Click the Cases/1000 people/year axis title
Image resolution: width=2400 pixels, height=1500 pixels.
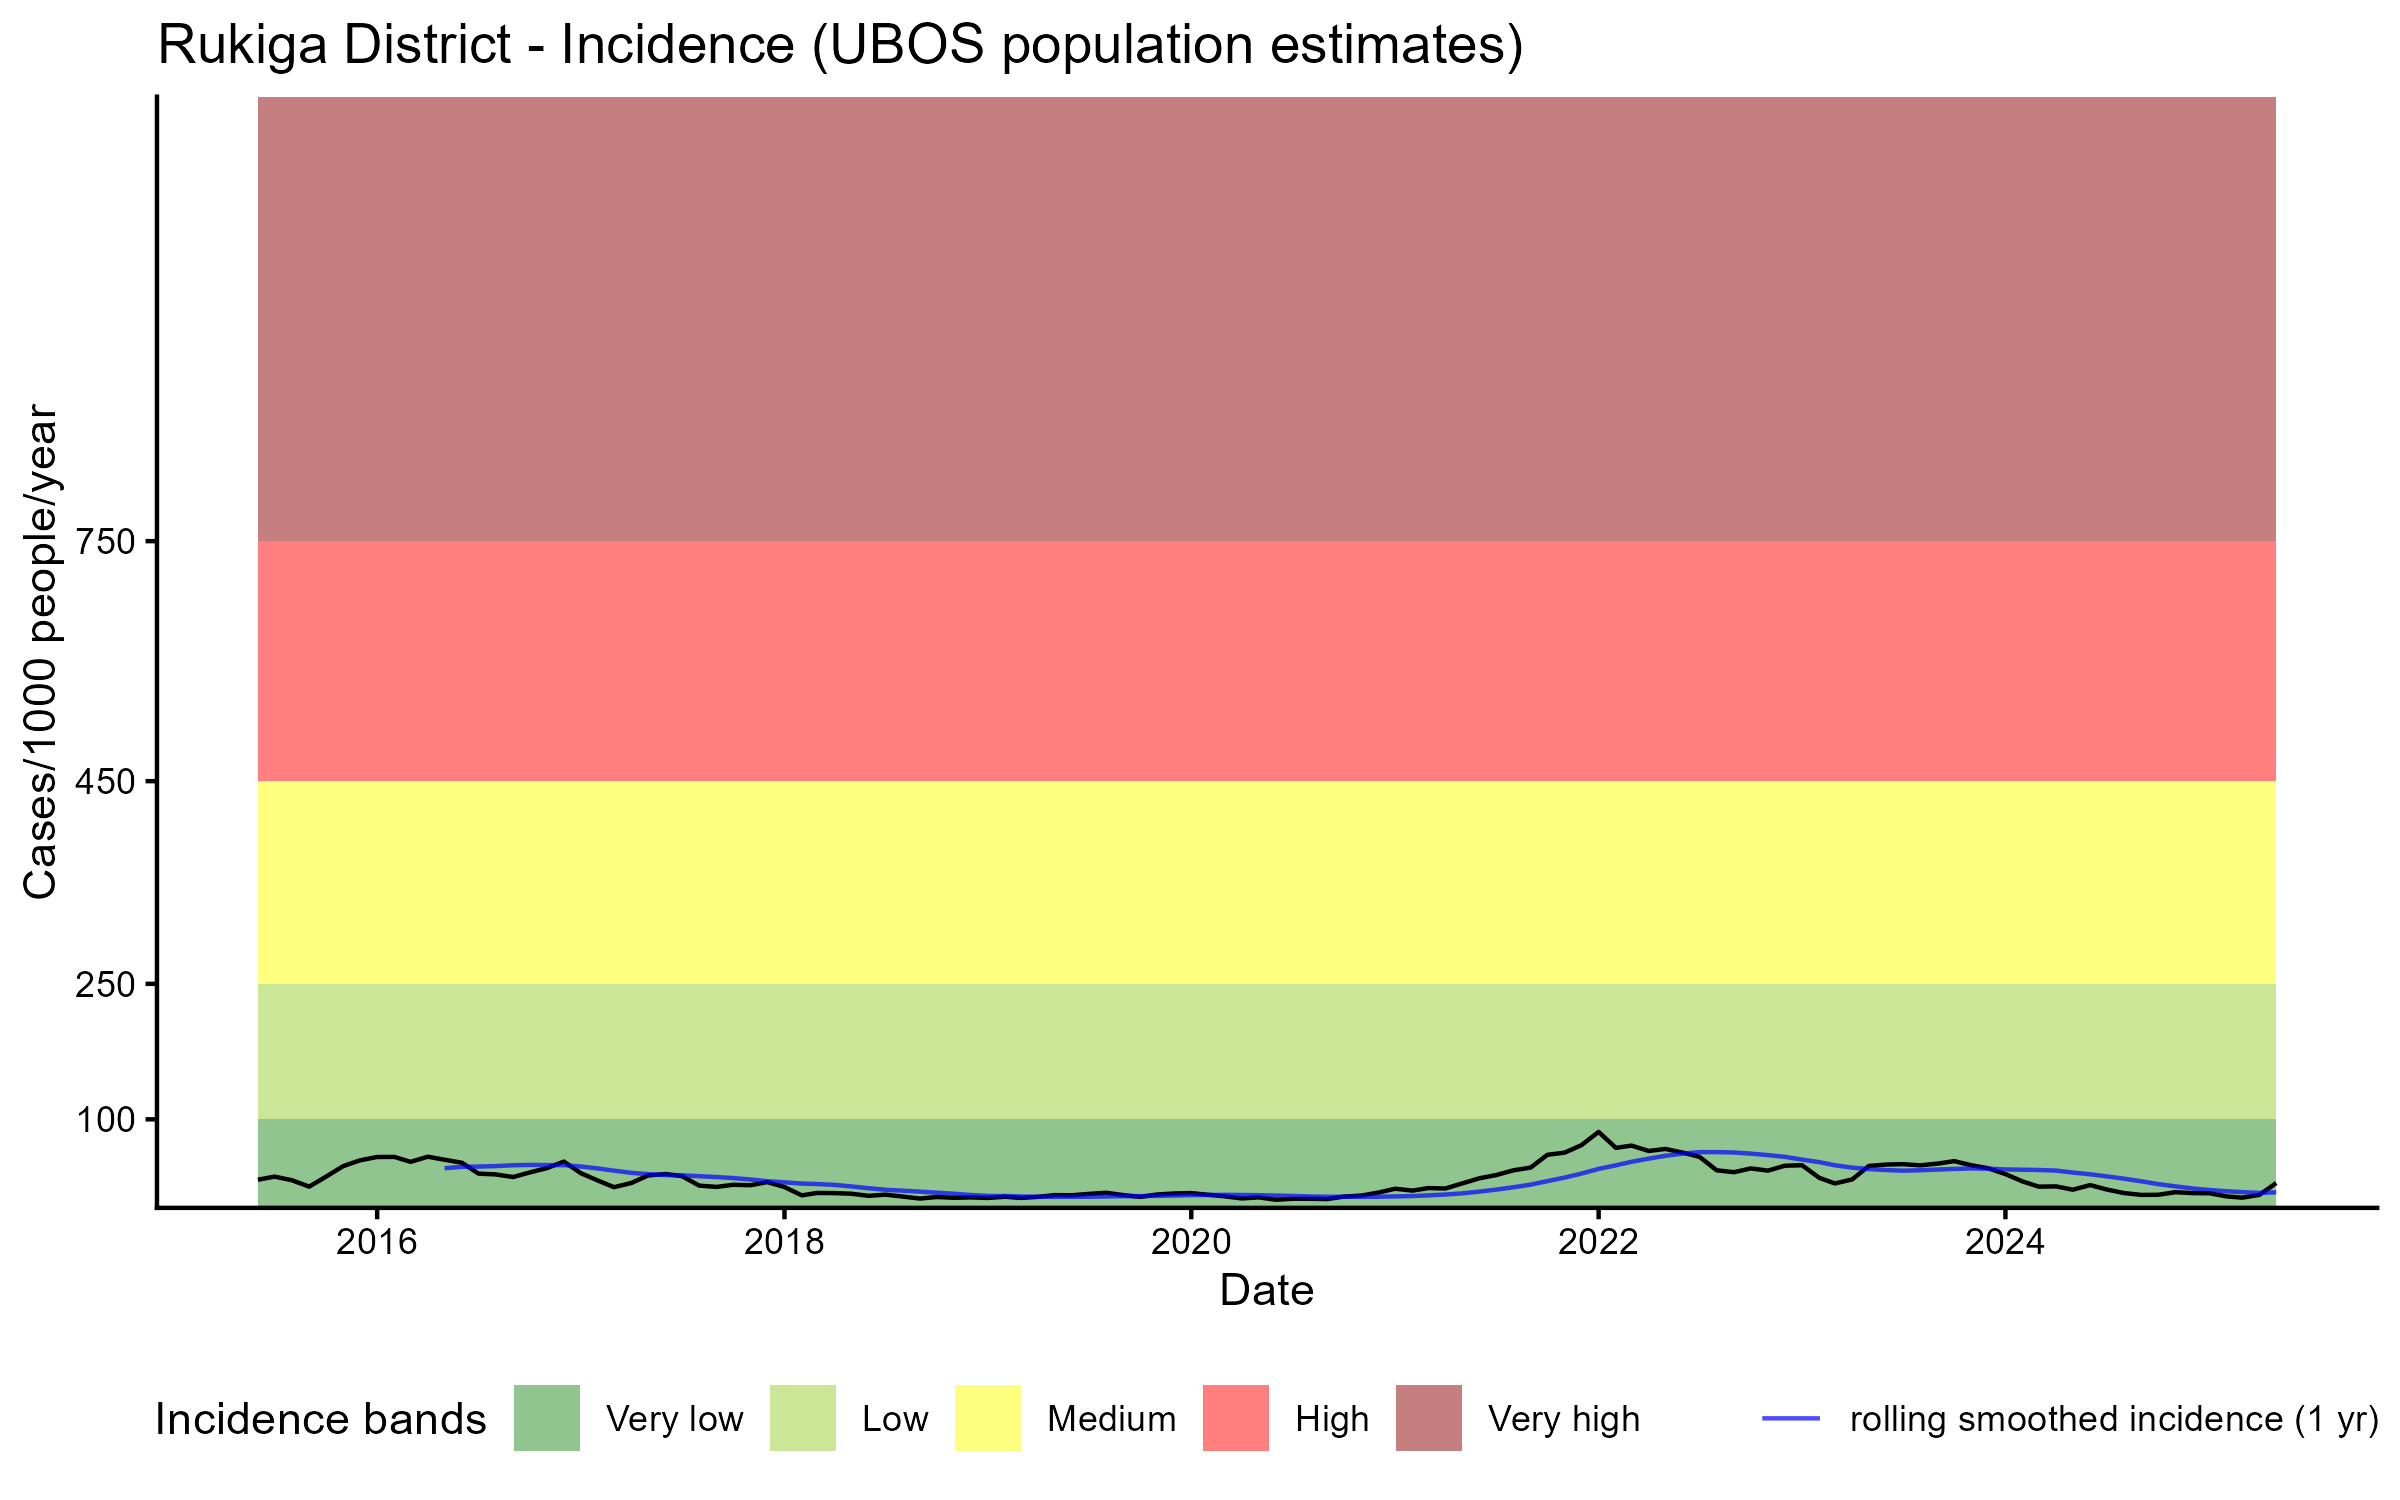point(40,652)
